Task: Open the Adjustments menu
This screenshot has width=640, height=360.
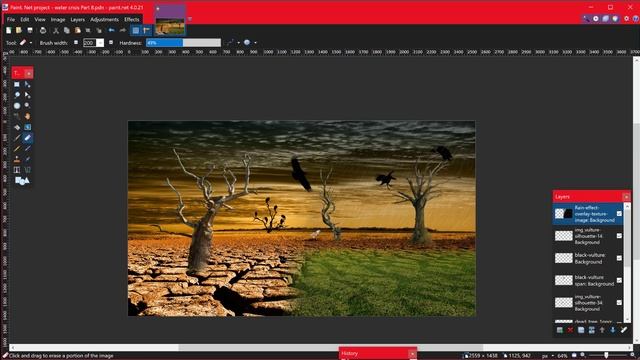Action: tap(104, 20)
